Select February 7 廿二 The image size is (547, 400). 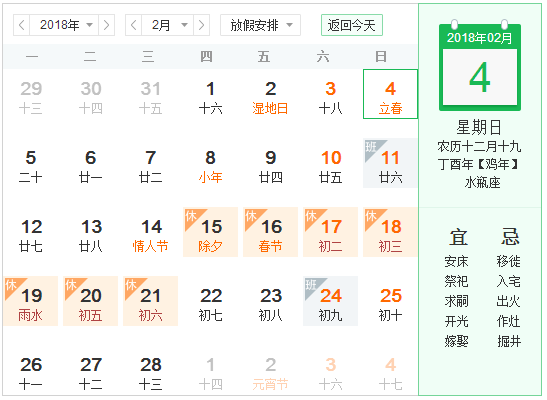(x=151, y=163)
